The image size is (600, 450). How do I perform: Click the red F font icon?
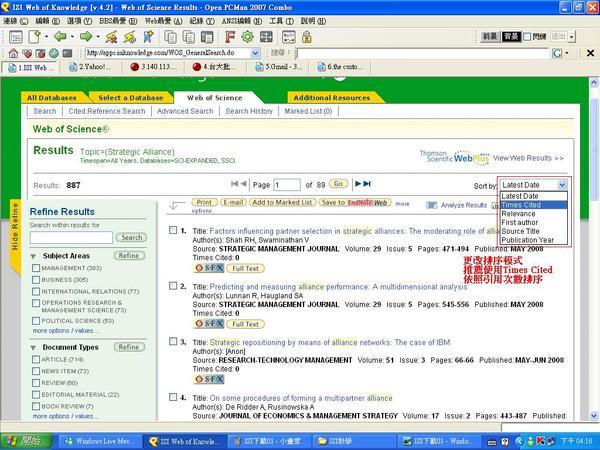230,37
